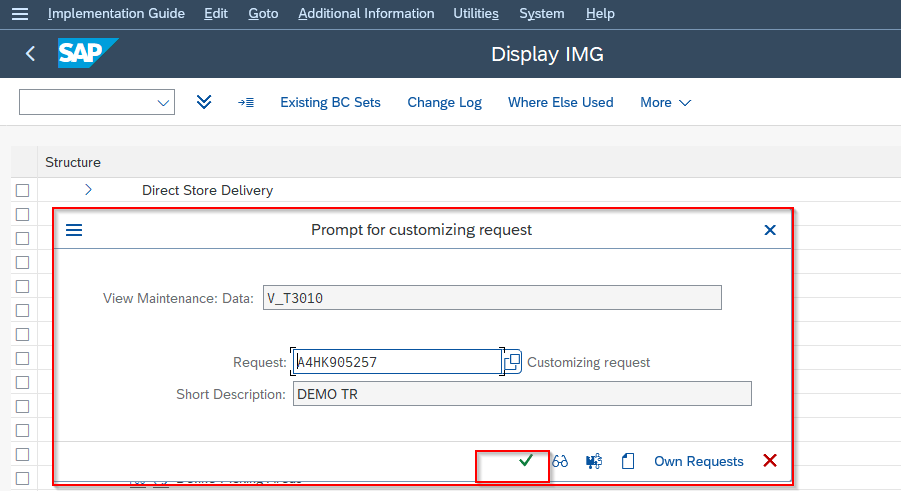Image resolution: width=901 pixels, height=491 pixels.
Task: Select the Direct Store Delivery row text
Action: [x=207, y=190]
